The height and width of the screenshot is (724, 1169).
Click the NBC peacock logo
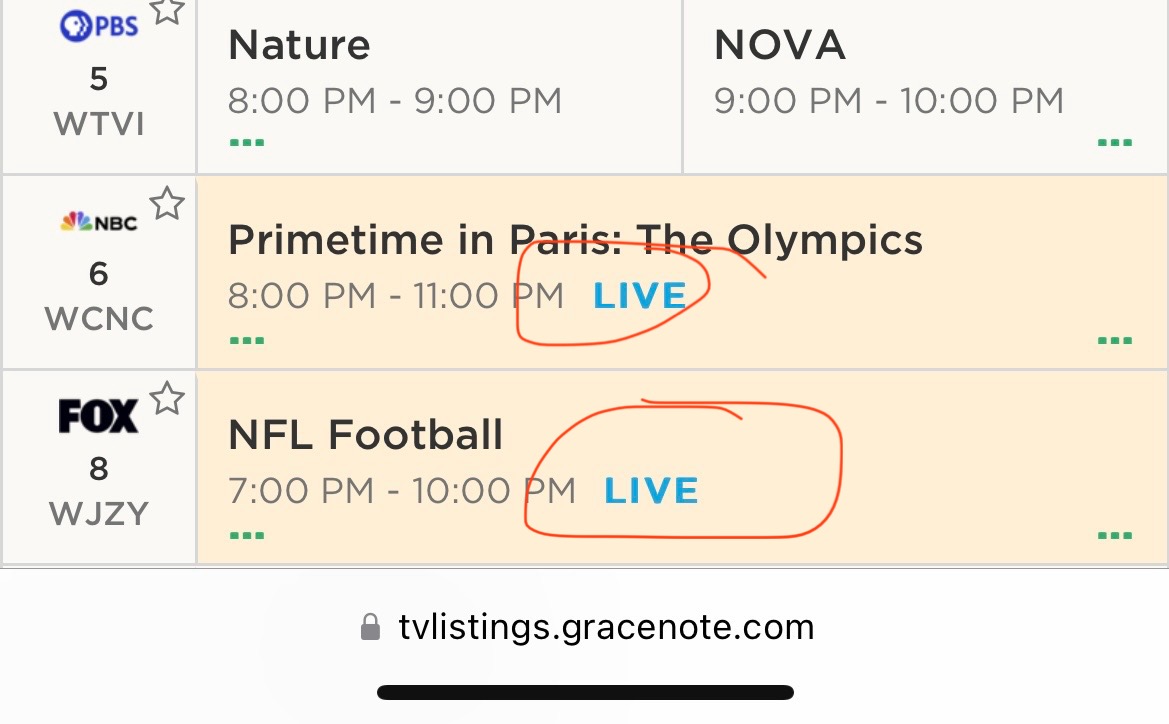98,223
